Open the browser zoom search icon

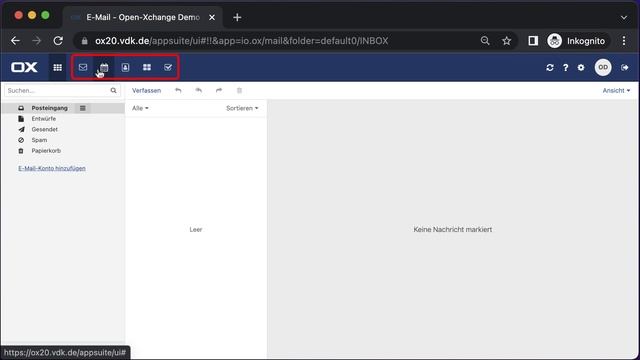485,41
